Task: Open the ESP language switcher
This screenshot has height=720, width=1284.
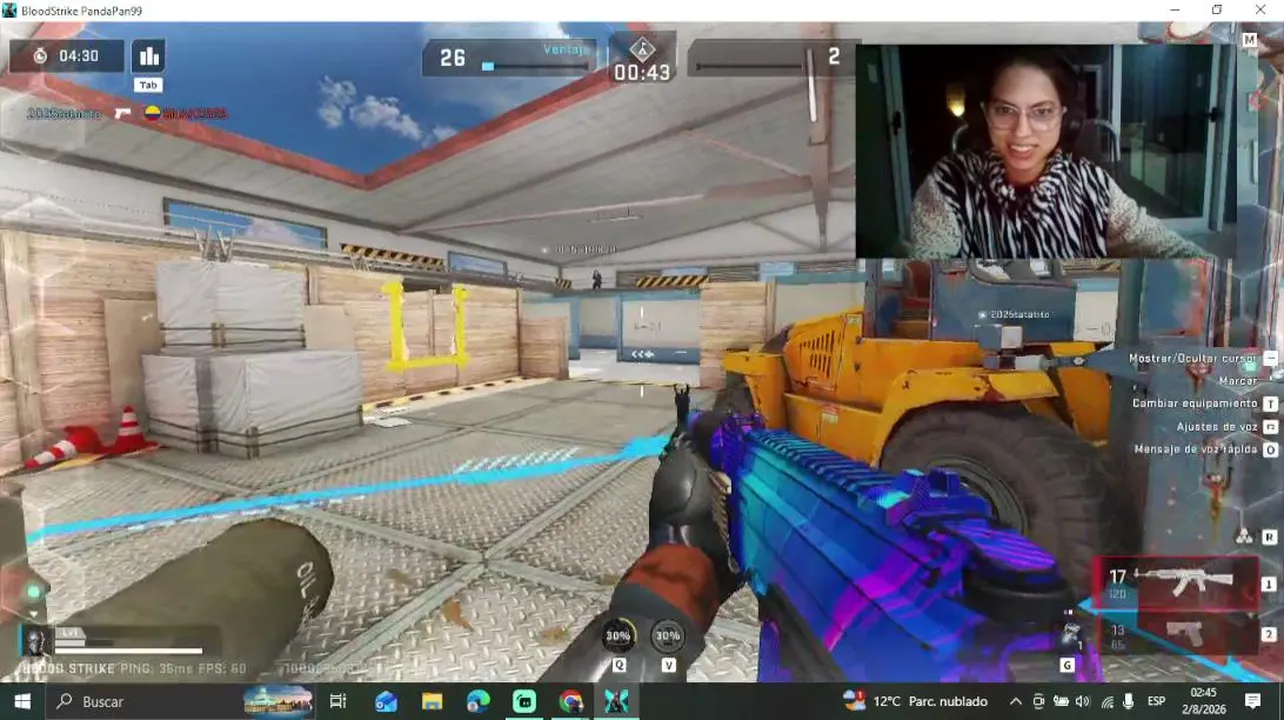Action: pos(1157,701)
